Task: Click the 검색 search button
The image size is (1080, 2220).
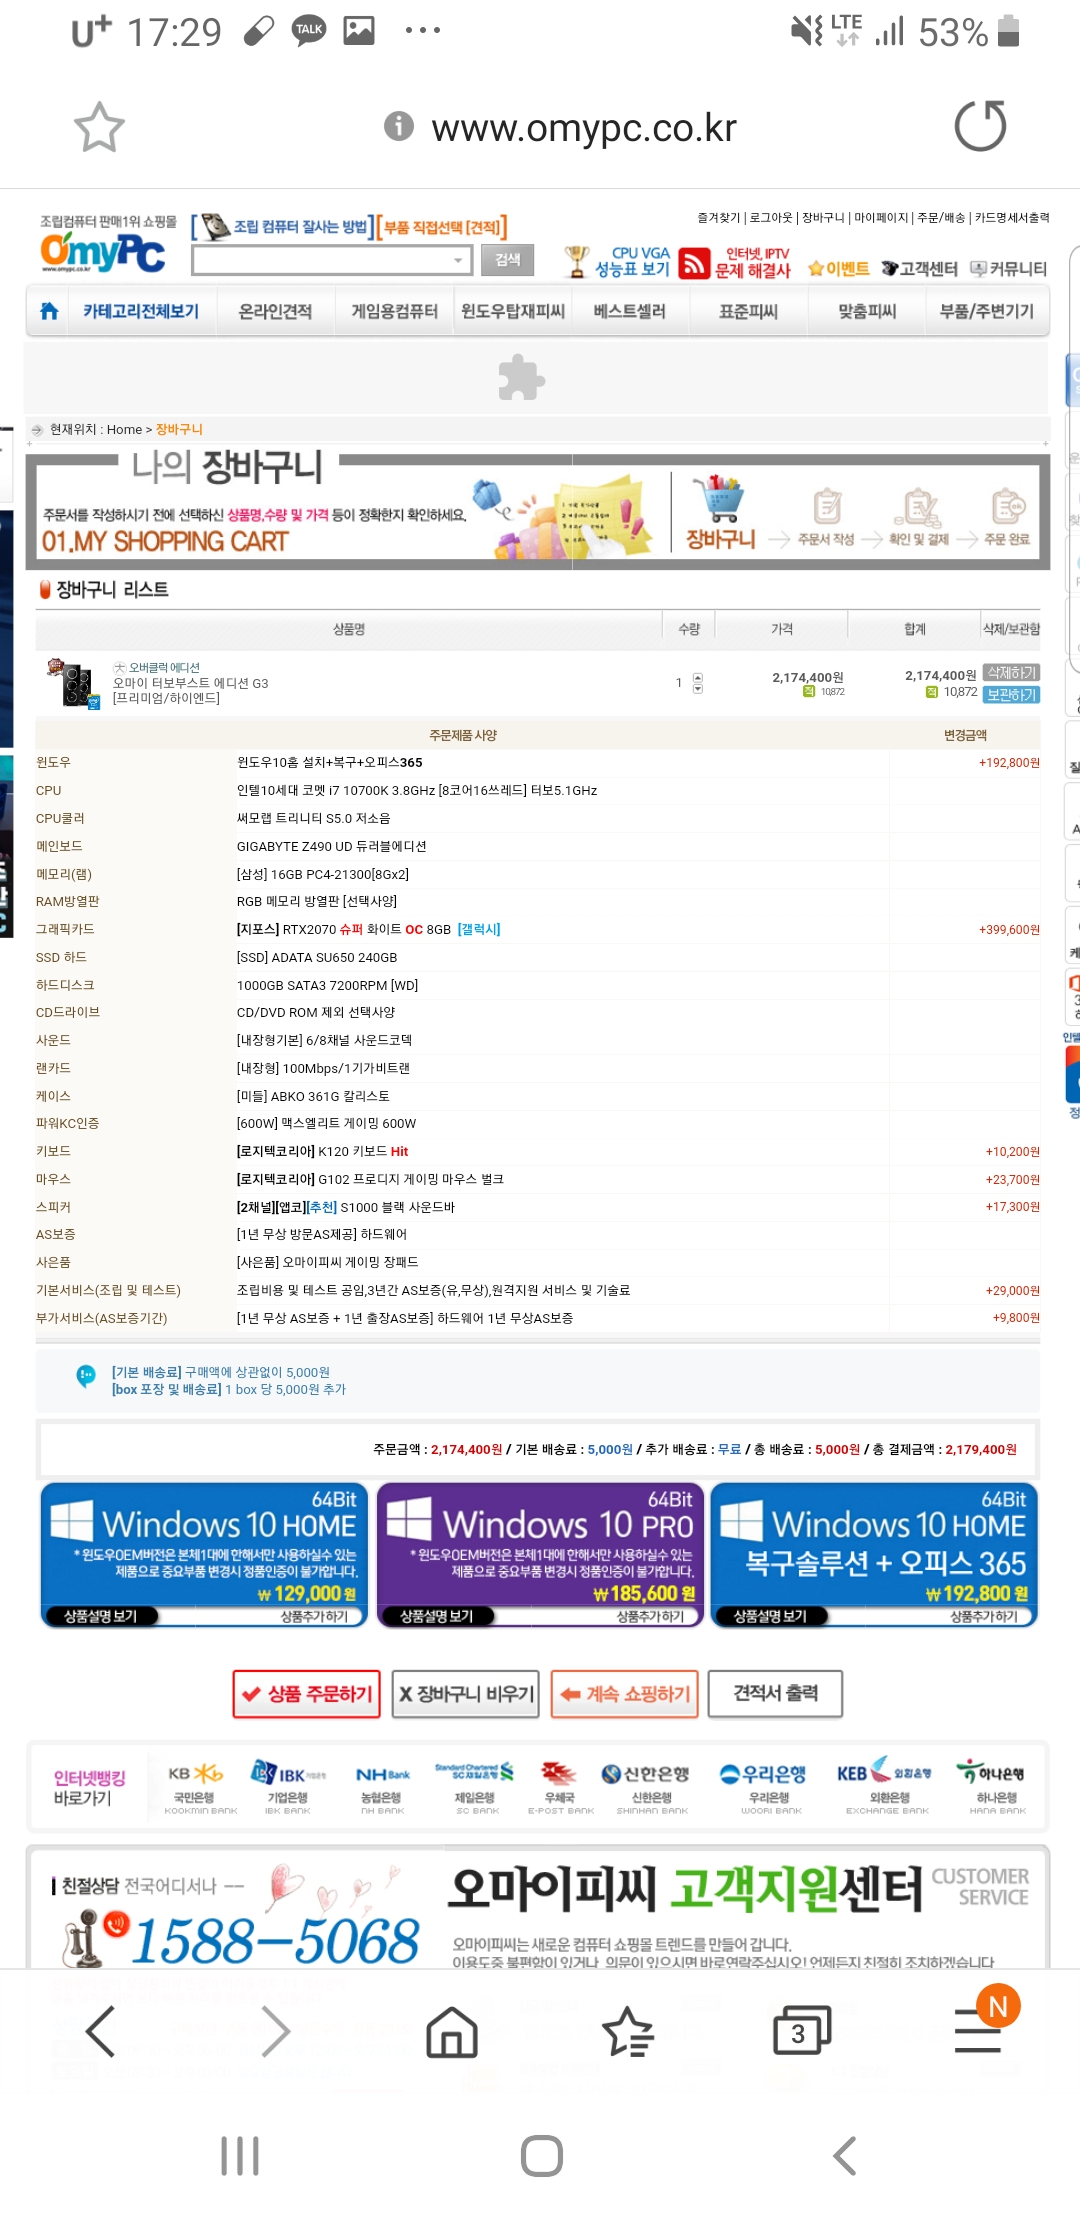Action: point(508,260)
